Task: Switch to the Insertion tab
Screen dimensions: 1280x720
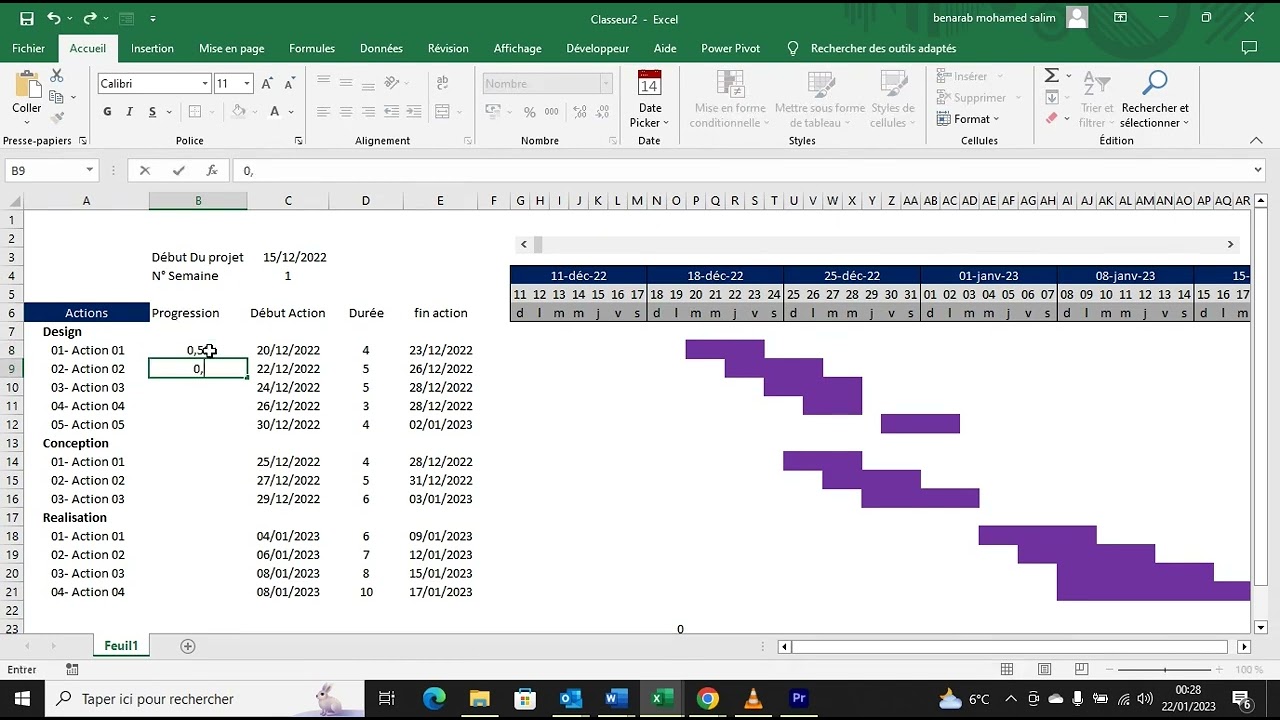Action: click(x=152, y=48)
